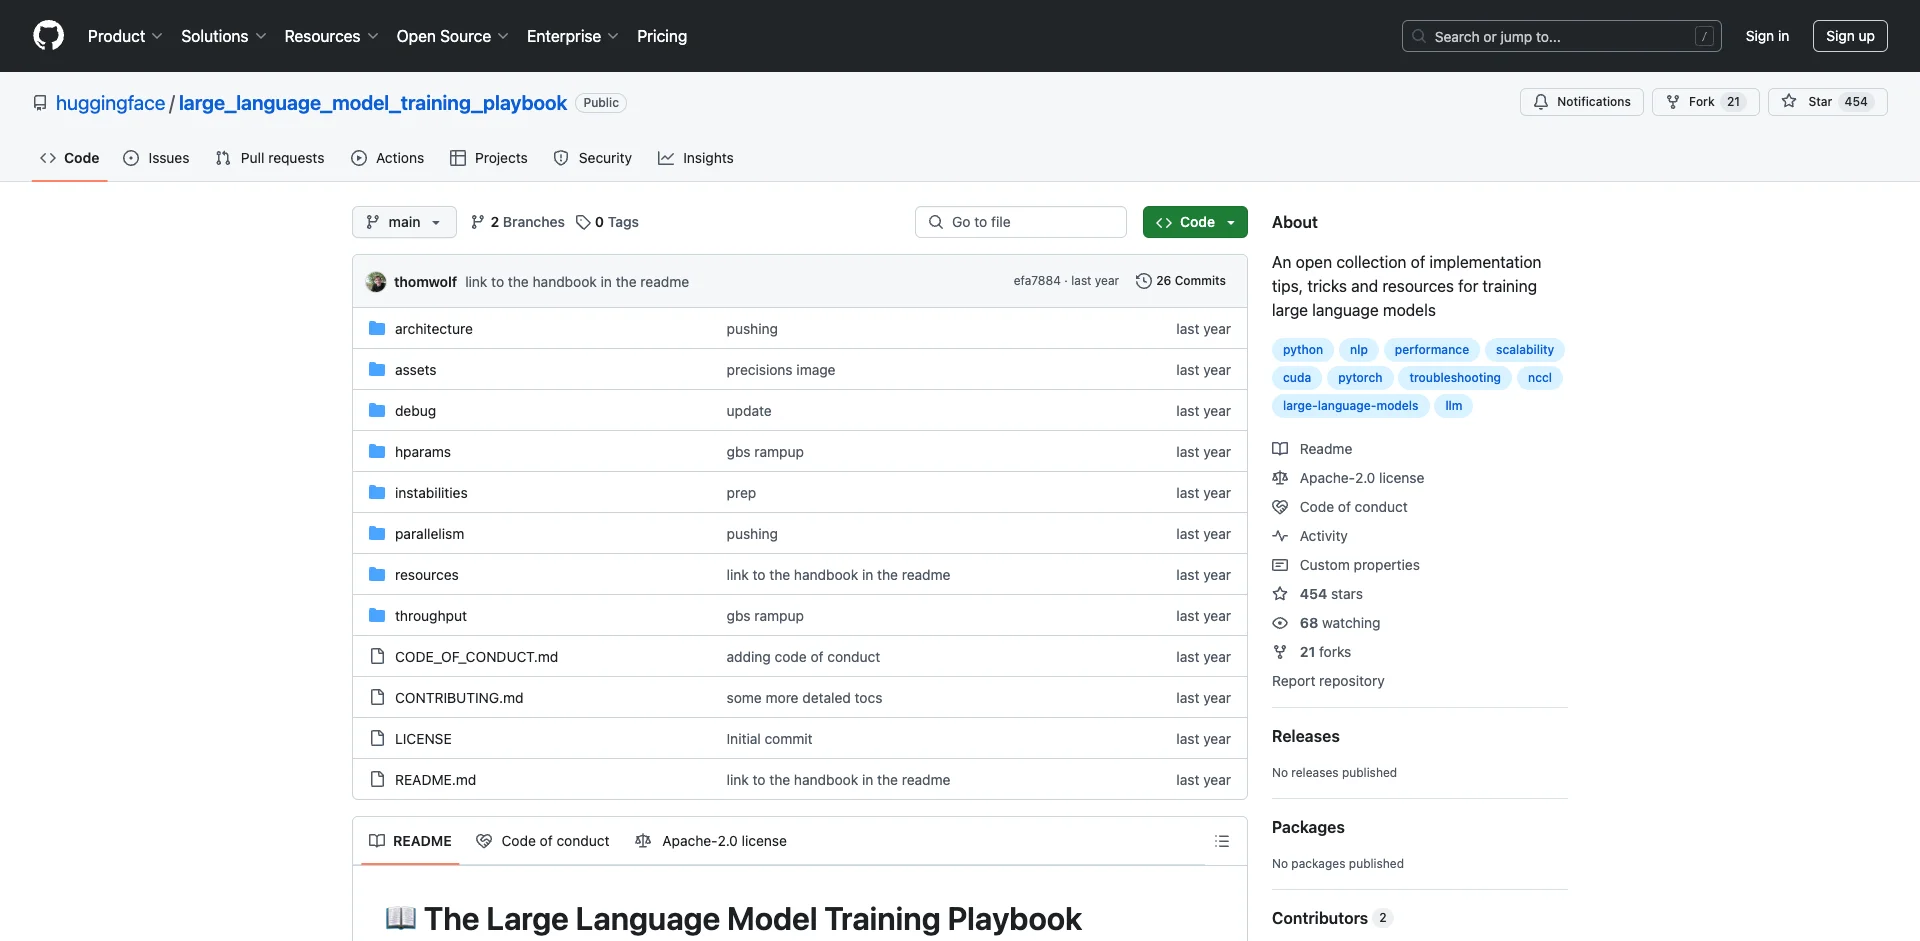Open the Pricing link
Viewport: 1920px width, 941px height.
pyautogui.click(x=662, y=36)
